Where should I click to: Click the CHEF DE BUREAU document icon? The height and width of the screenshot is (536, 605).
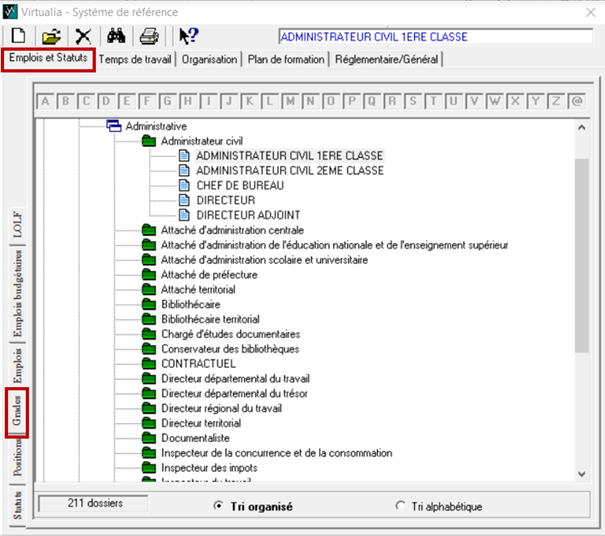pyautogui.click(x=184, y=185)
